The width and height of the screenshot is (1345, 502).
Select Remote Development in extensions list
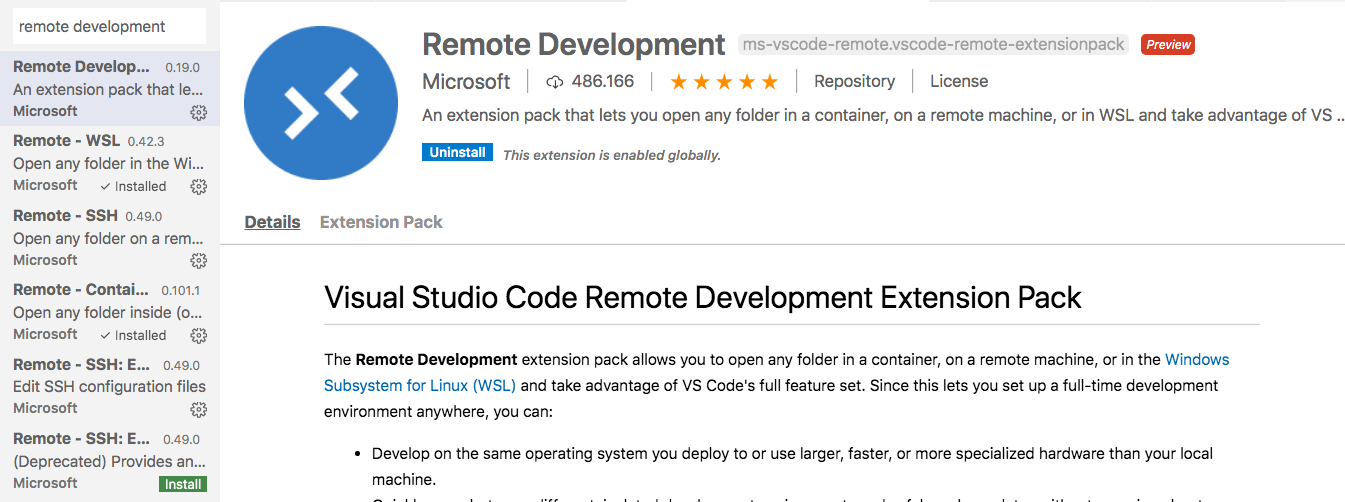tap(110, 89)
